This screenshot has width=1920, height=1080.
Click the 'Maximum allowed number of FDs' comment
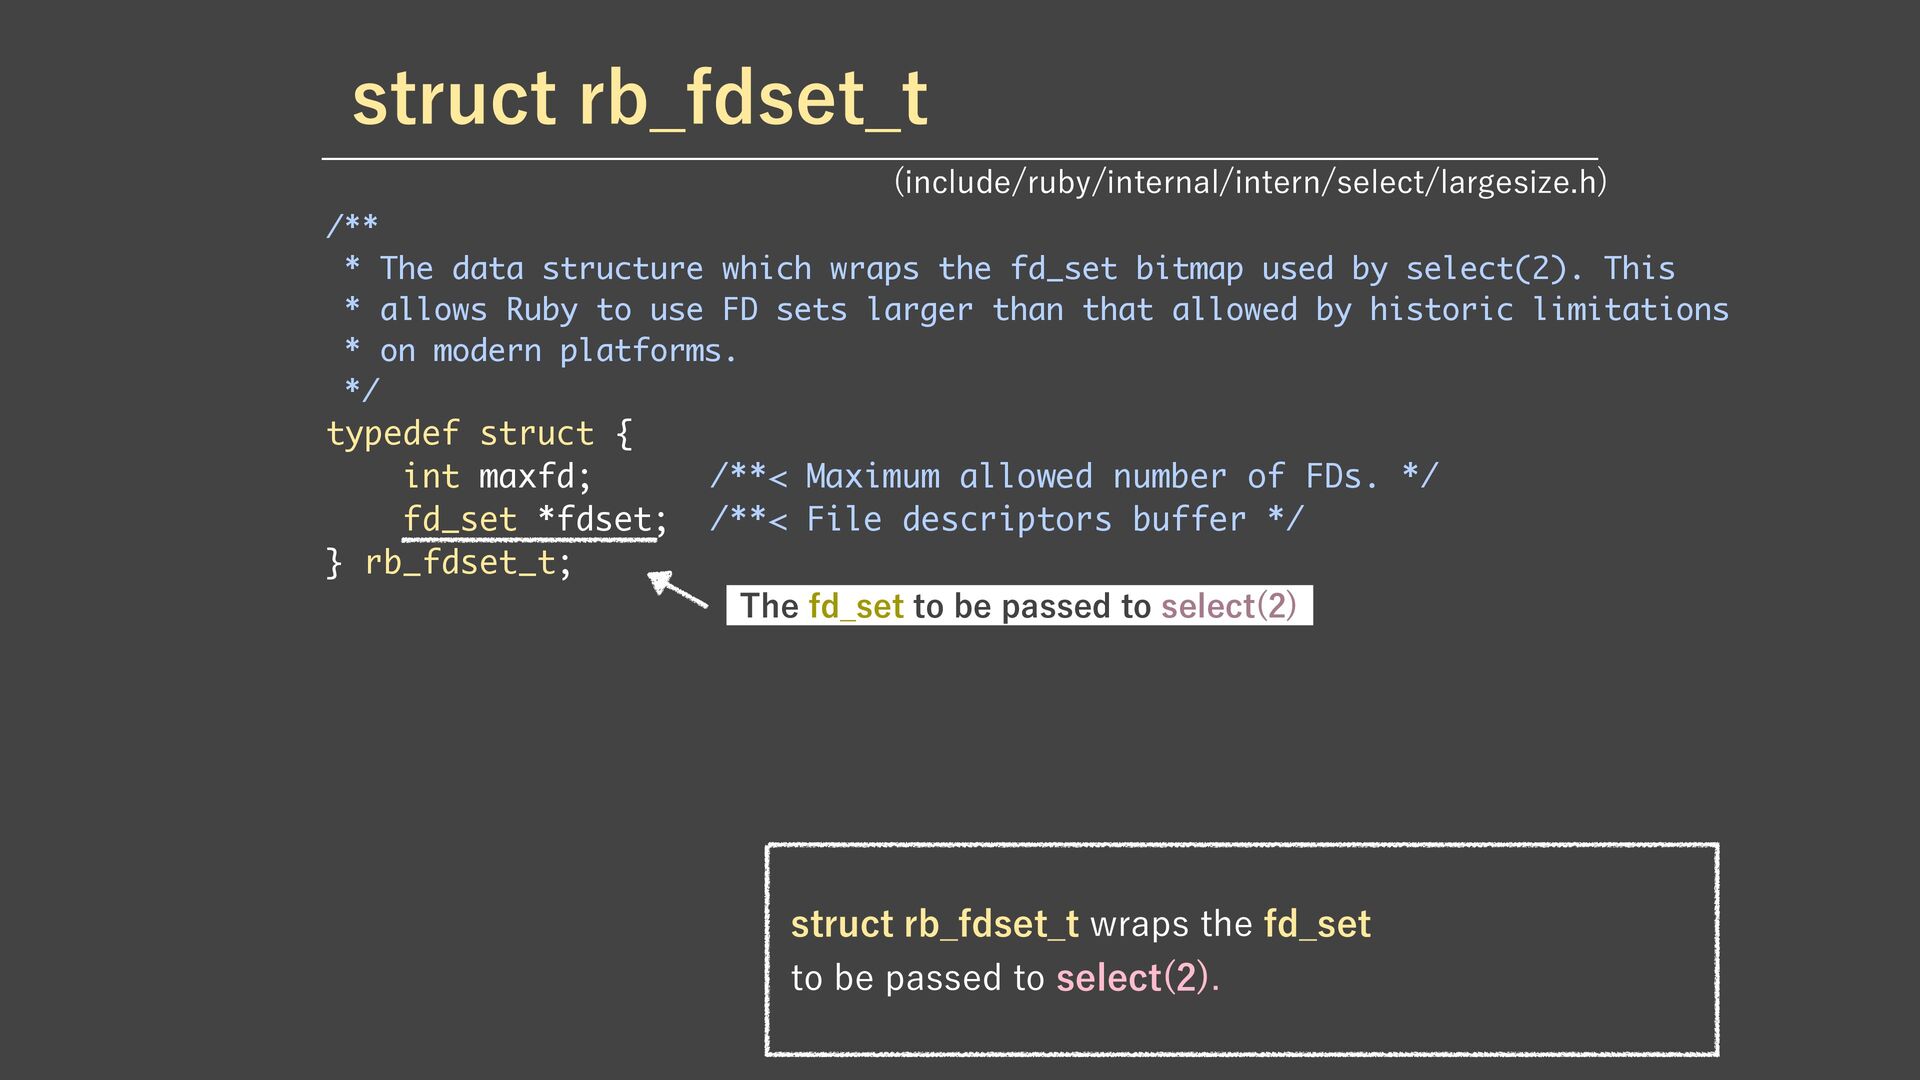(1073, 477)
